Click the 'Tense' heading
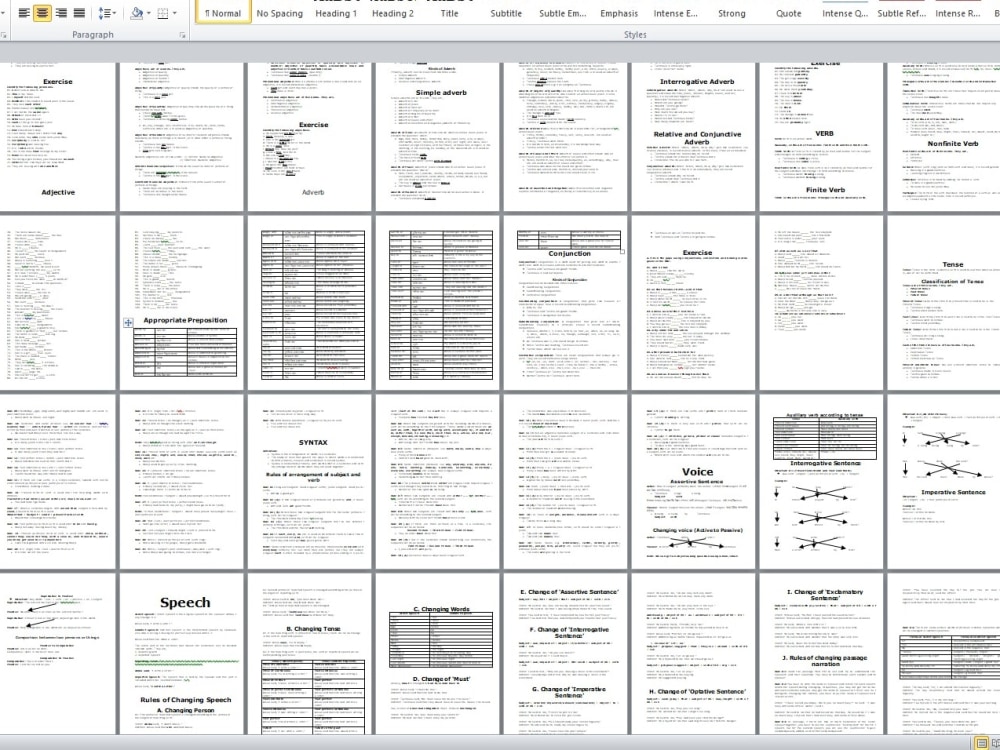Viewport: 1000px width, 750px height. click(952, 264)
